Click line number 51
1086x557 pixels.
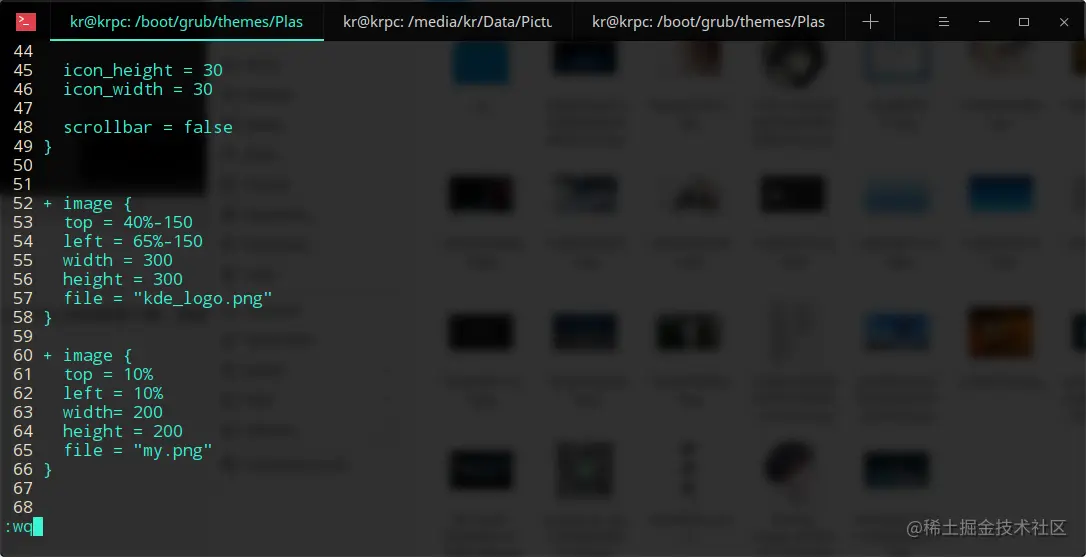pyautogui.click(x=23, y=184)
